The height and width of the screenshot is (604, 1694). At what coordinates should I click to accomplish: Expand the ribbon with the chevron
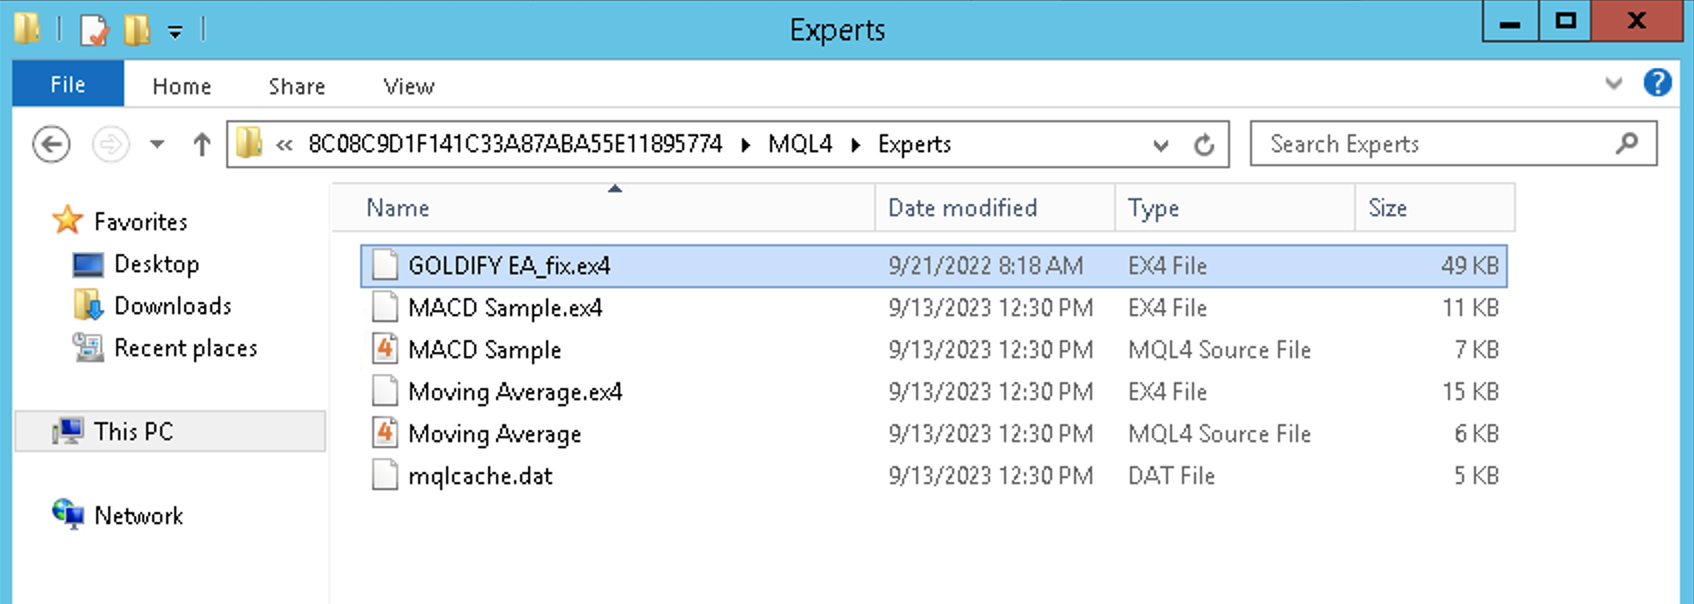click(1613, 83)
